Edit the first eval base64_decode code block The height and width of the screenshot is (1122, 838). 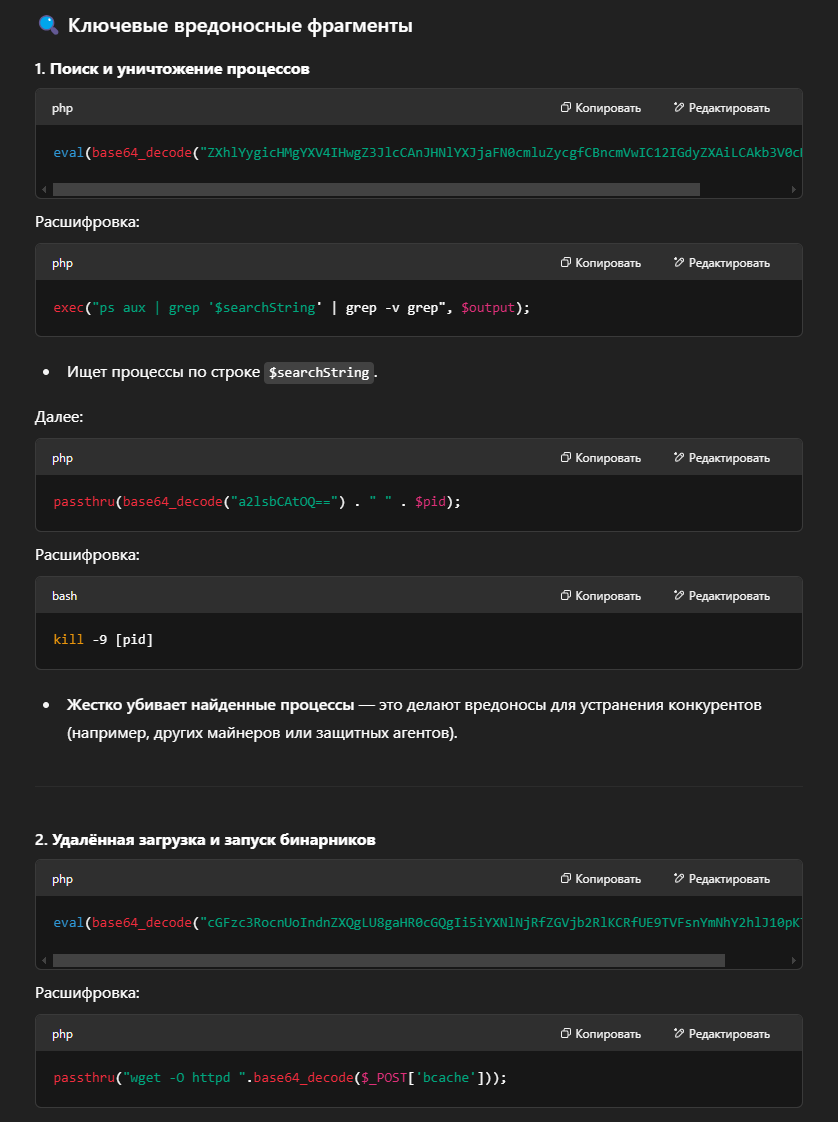click(x=721, y=108)
